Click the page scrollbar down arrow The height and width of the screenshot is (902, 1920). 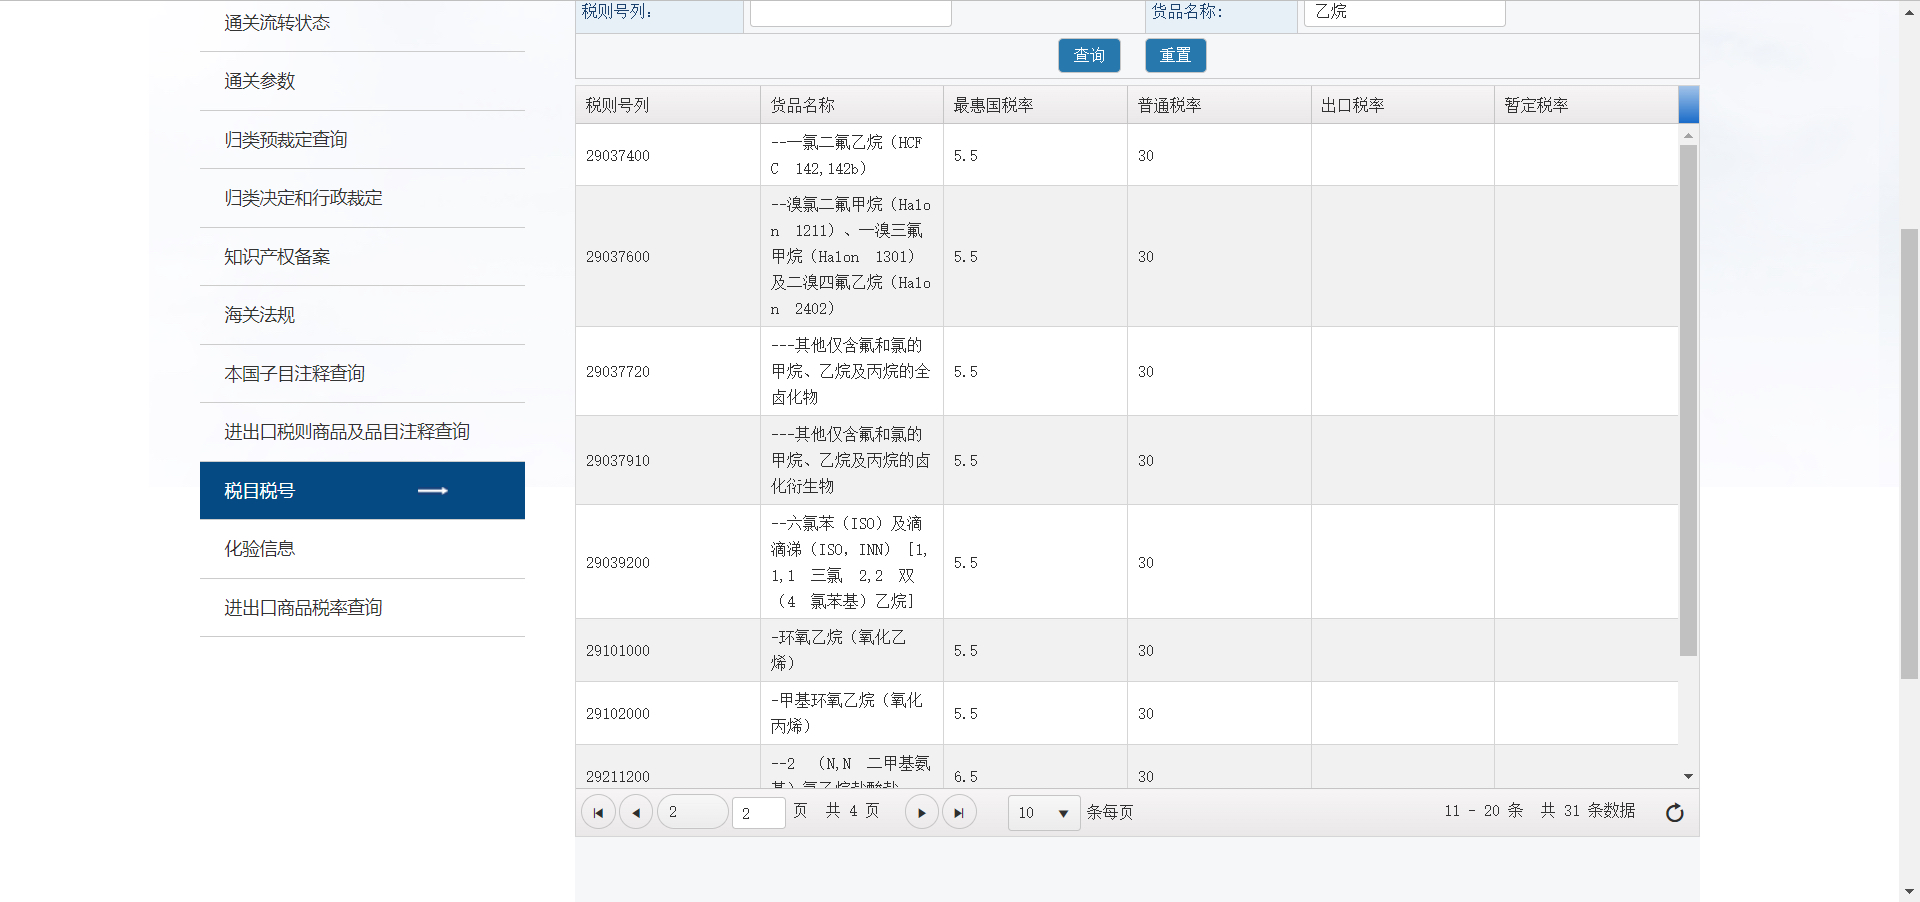pos(1909,891)
